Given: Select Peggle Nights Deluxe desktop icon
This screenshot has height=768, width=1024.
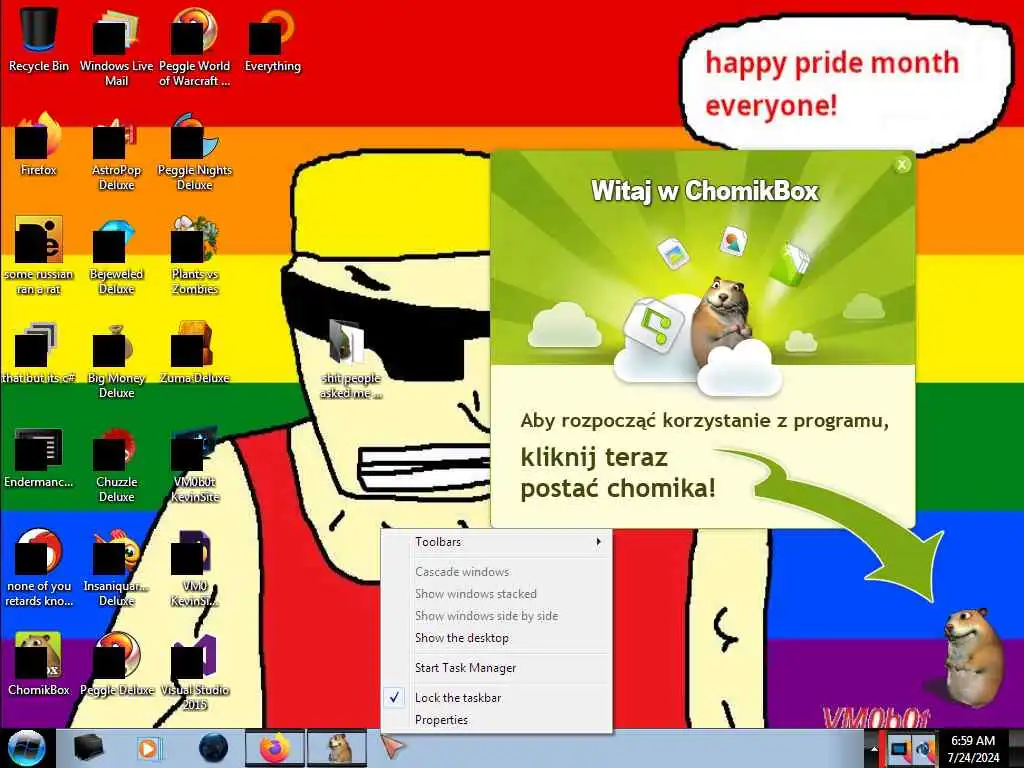Looking at the screenshot, I should click(x=194, y=152).
